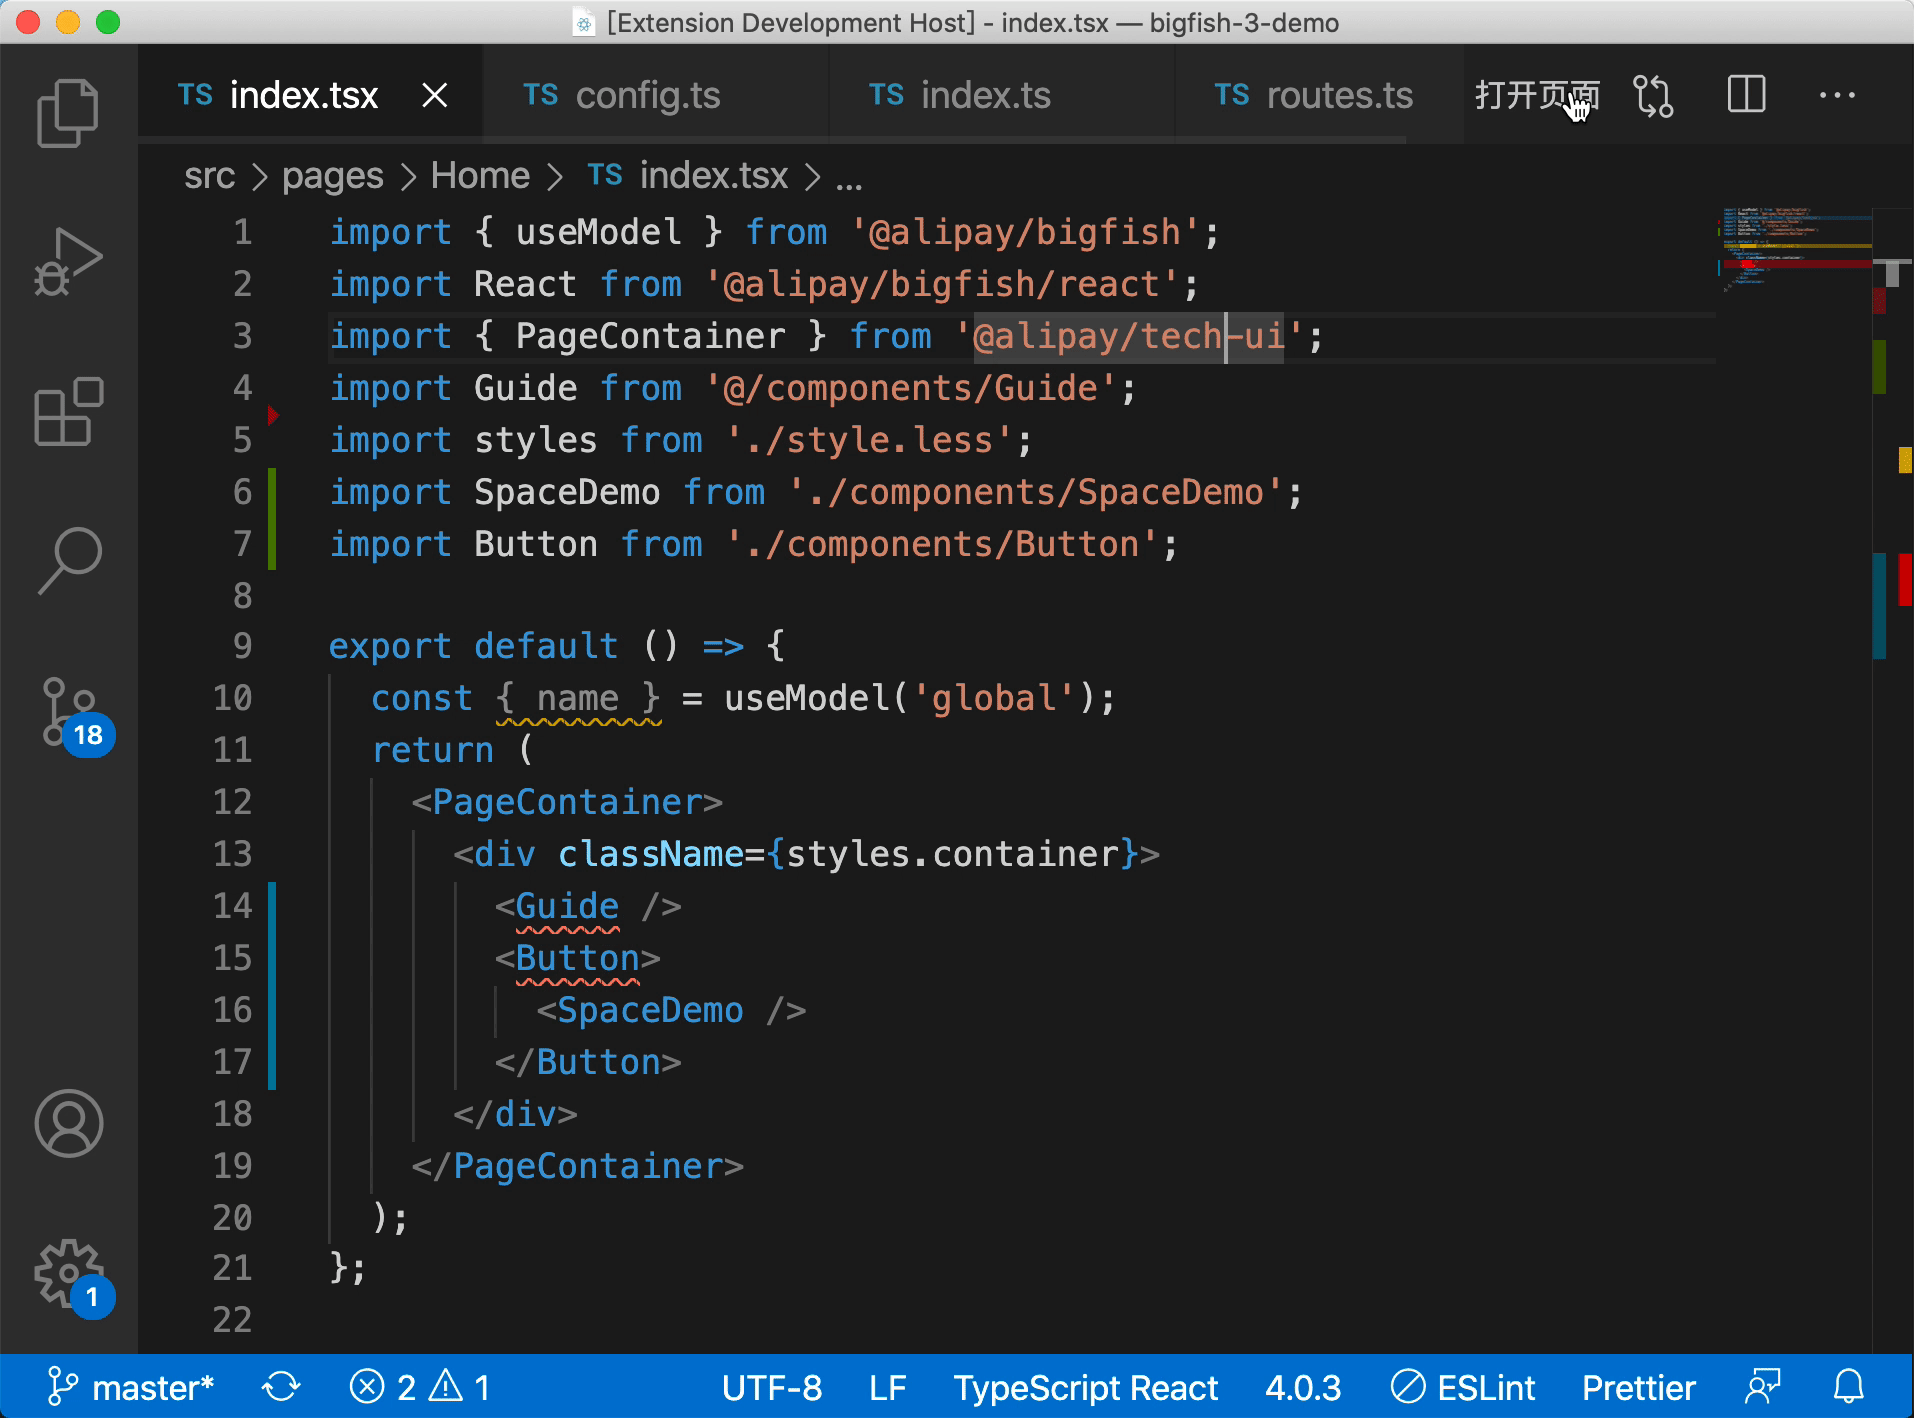
Task: Click 'name' variable on line 10
Action: (577, 698)
